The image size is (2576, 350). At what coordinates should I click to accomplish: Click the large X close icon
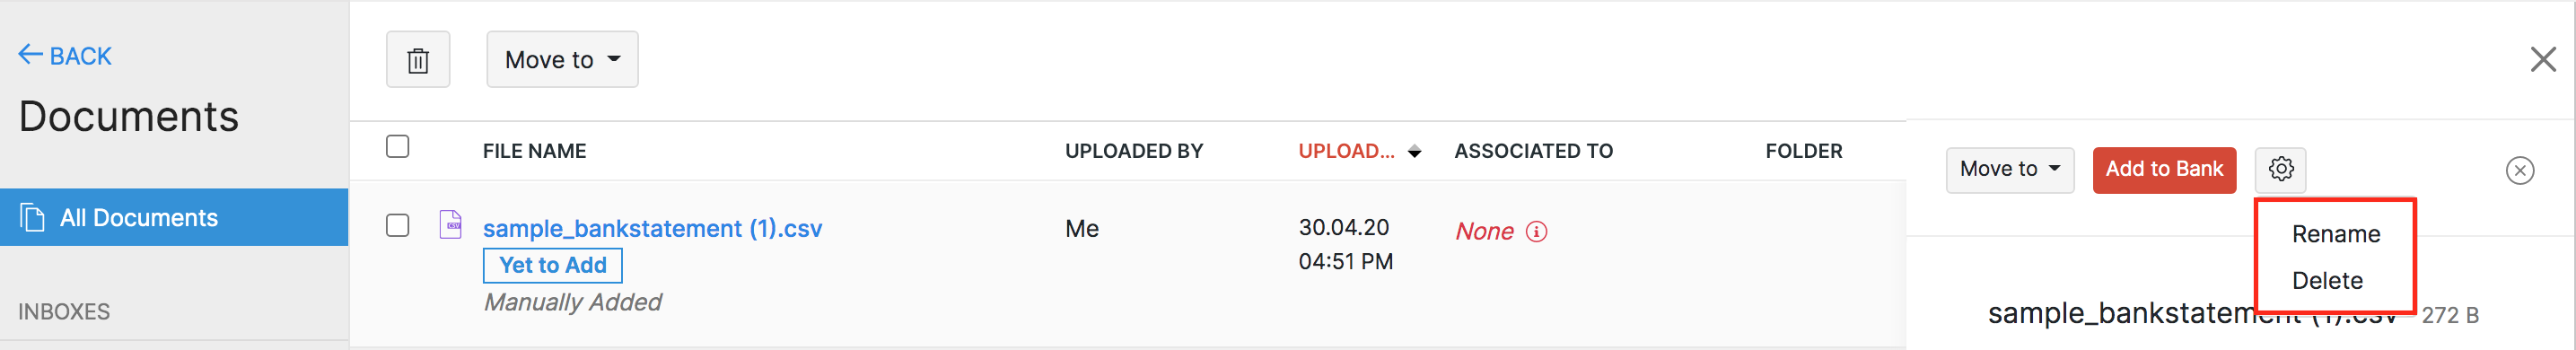(2542, 60)
